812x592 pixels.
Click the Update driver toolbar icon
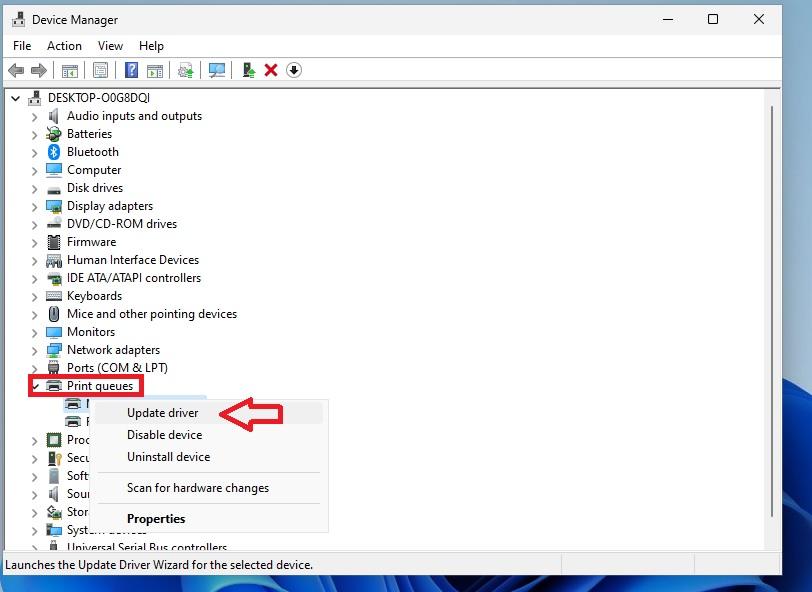coord(185,70)
